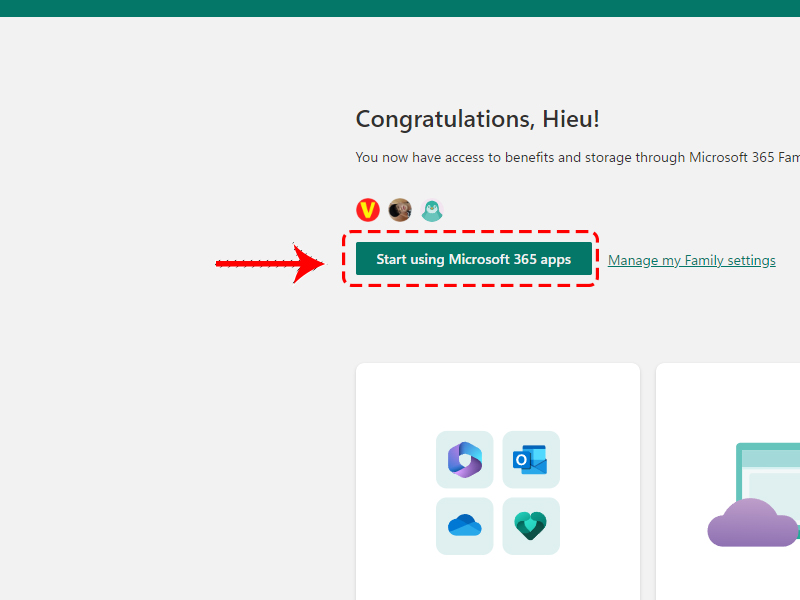Click the Family Safety heart icon
800x600 pixels.
pyautogui.click(x=531, y=526)
